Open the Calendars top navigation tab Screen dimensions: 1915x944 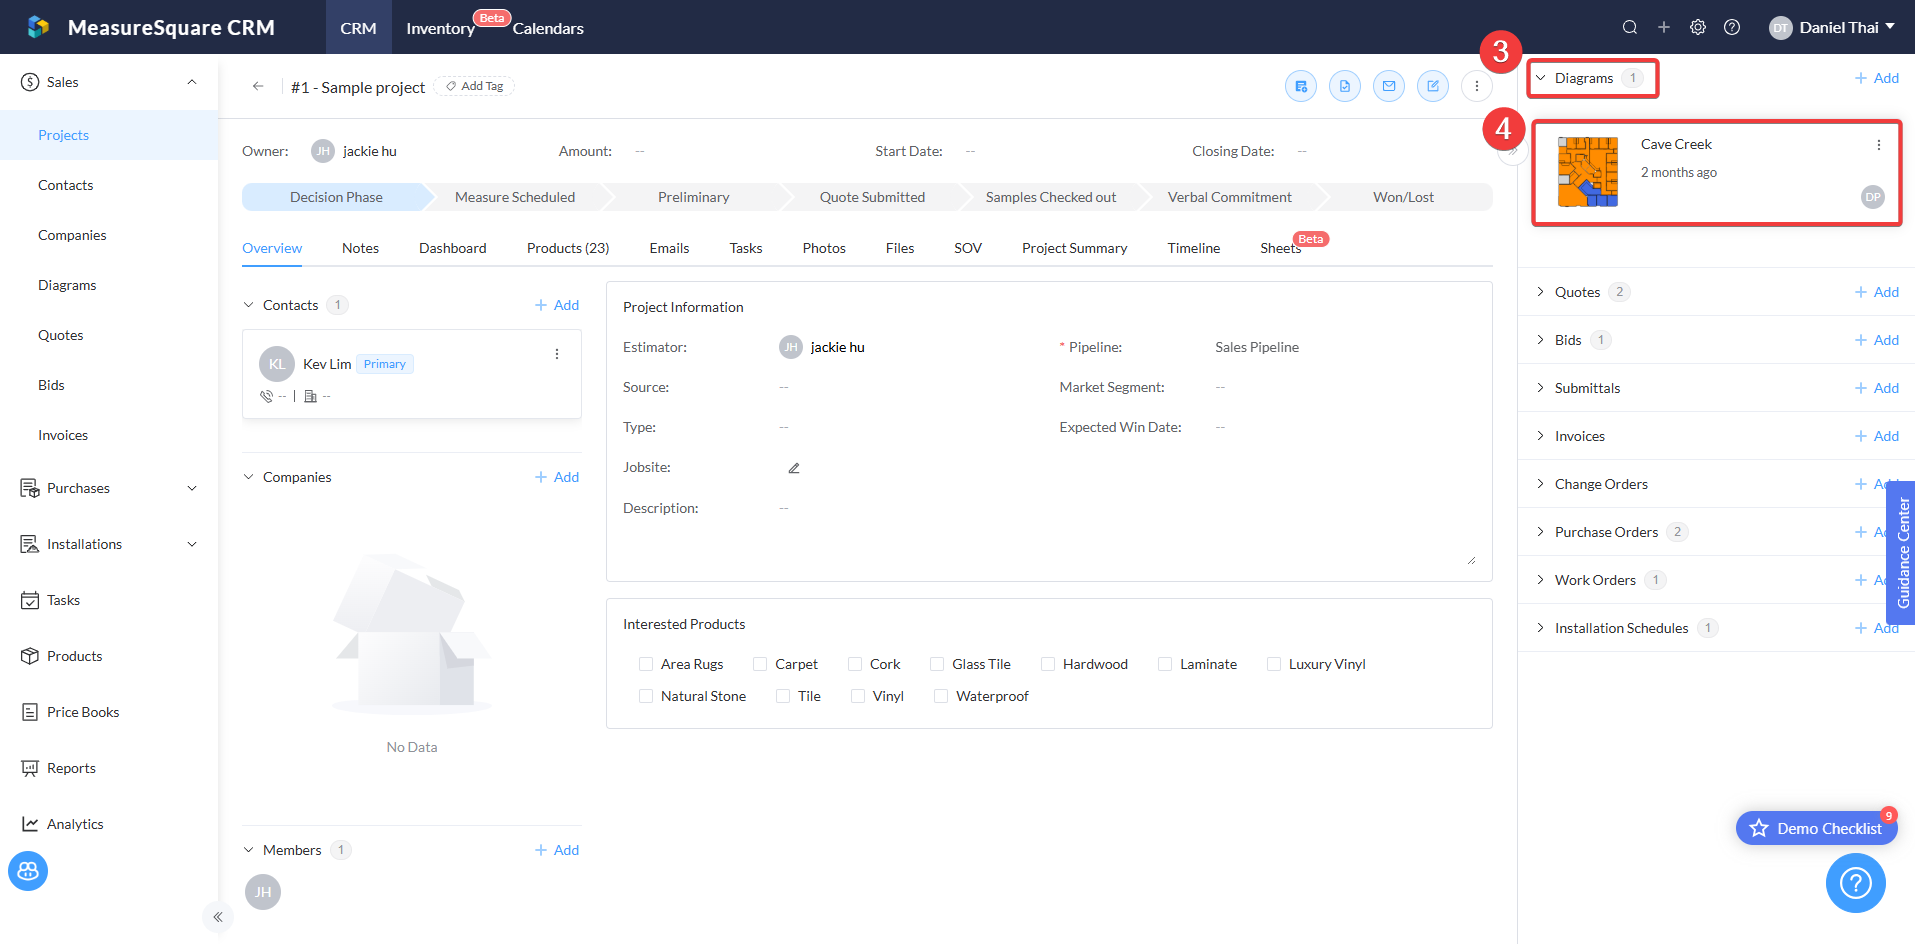click(548, 28)
